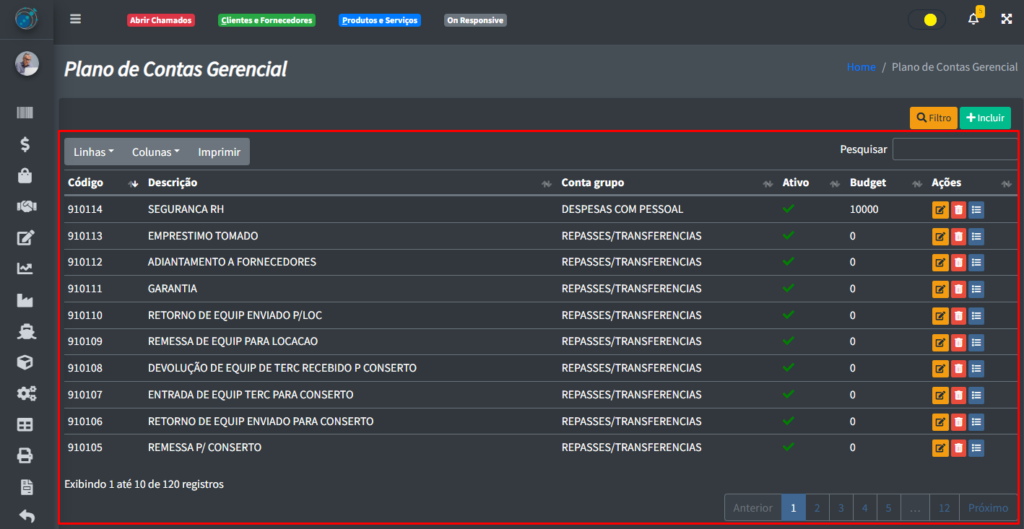Viewport: 1024px width, 529px height.
Task: Open list details for REMESSA P/ CONSERTO
Action: (x=976, y=447)
